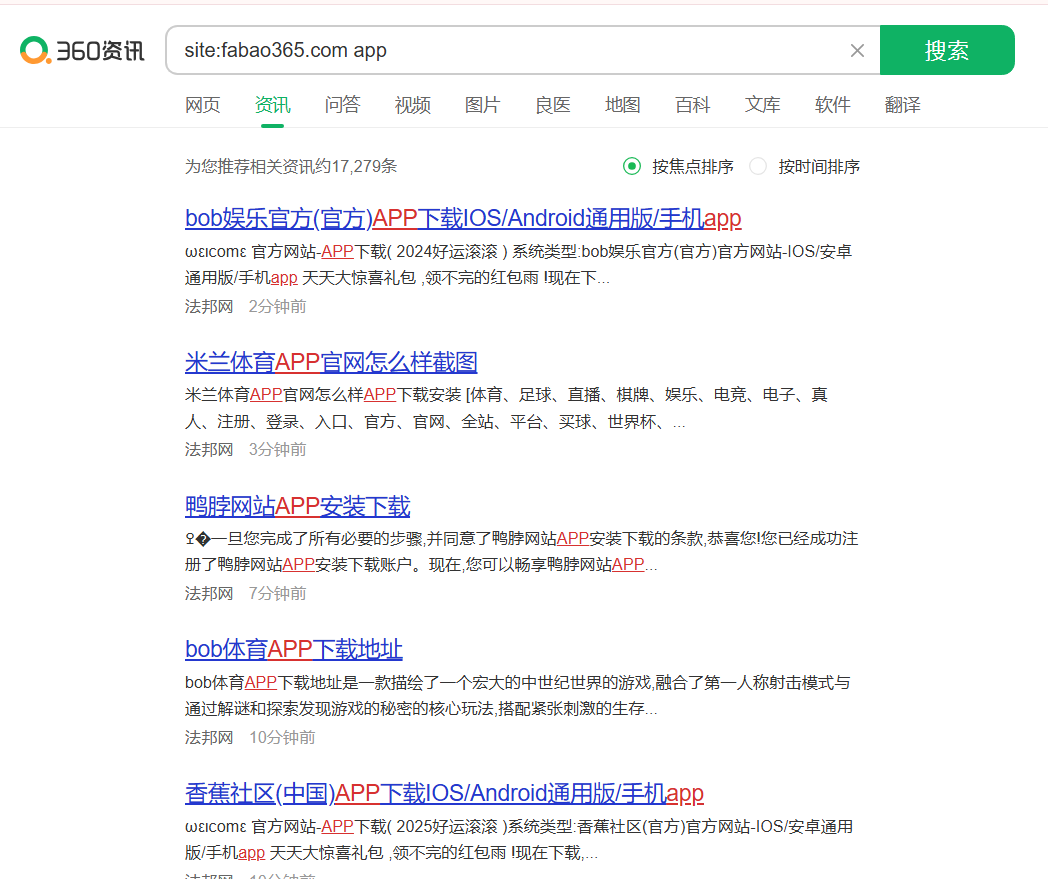This screenshot has height=879, width=1048.
Task: Switch to the 视频 tab
Action: (412, 105)
